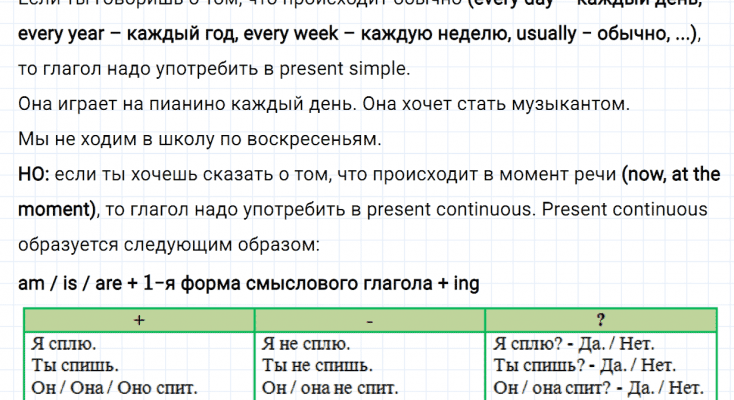Click the table text "Он / Она / Оно спит."
This screenshot has height=400, width=734.
point(114,387)
